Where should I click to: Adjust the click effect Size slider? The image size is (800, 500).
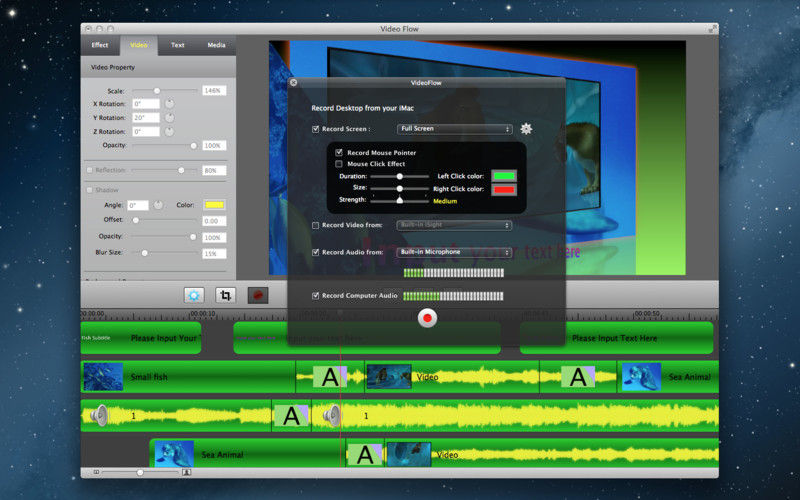click(x=399, y=188)
